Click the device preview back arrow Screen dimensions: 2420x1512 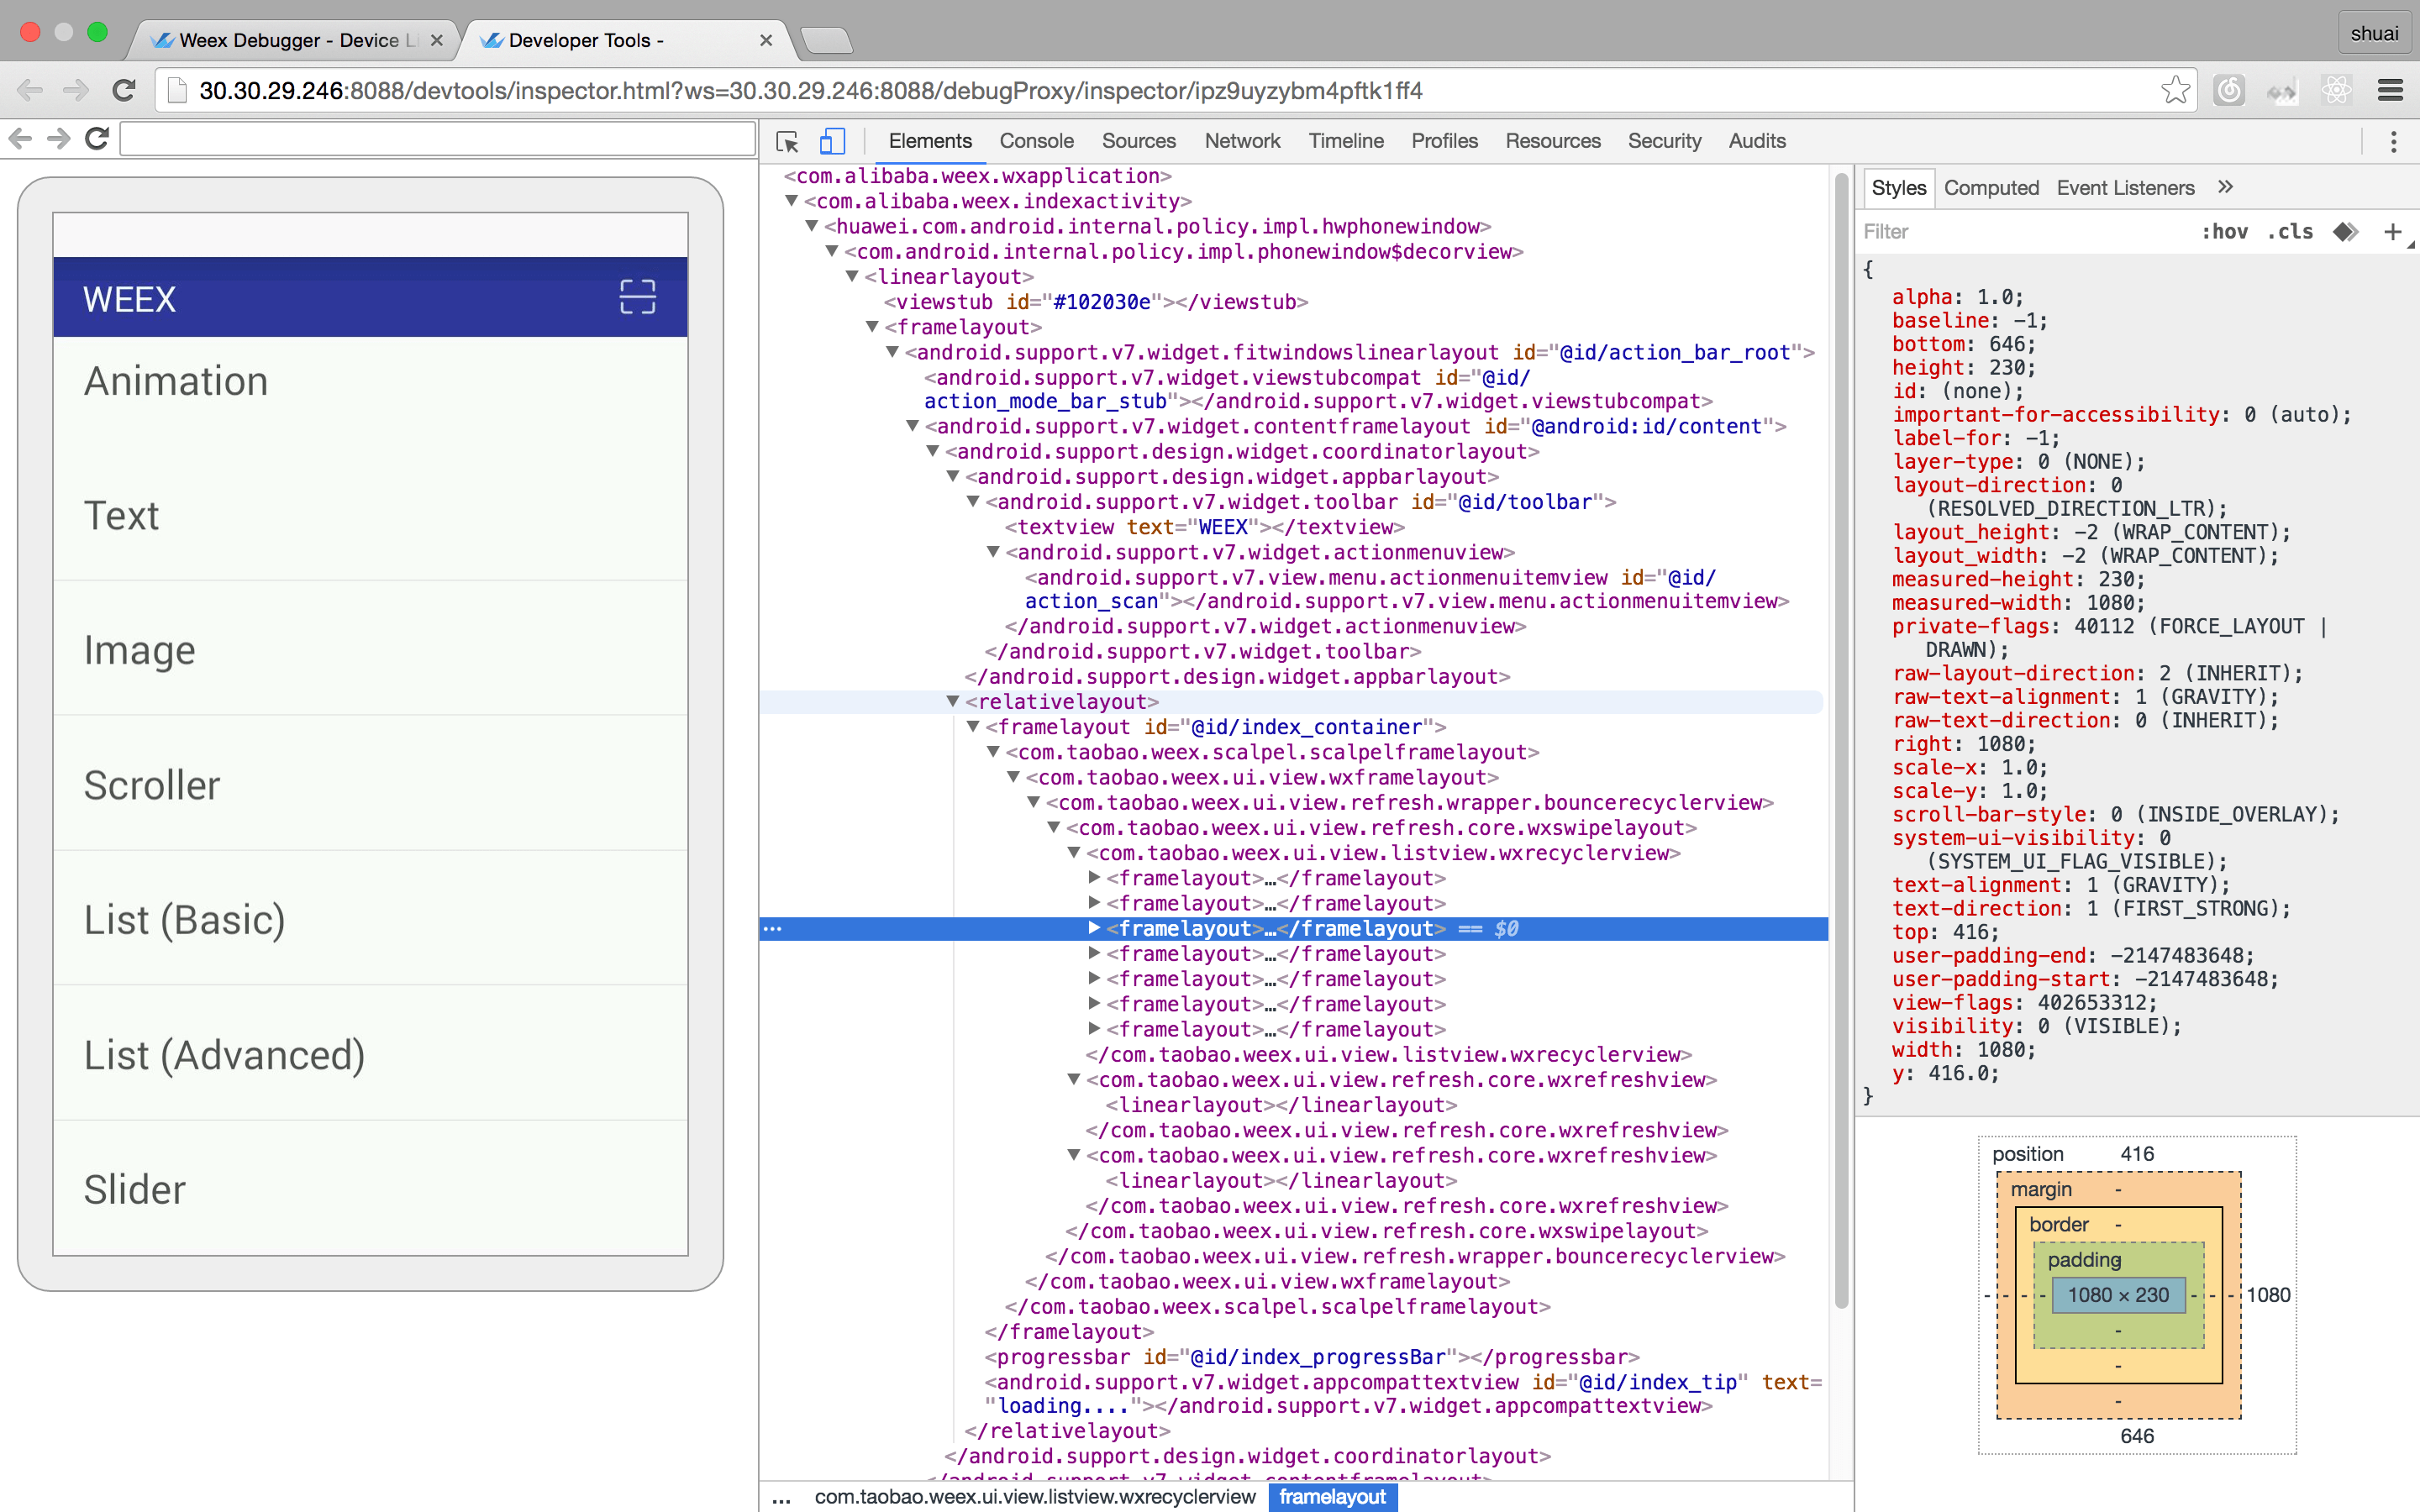(x=20, y=138)
